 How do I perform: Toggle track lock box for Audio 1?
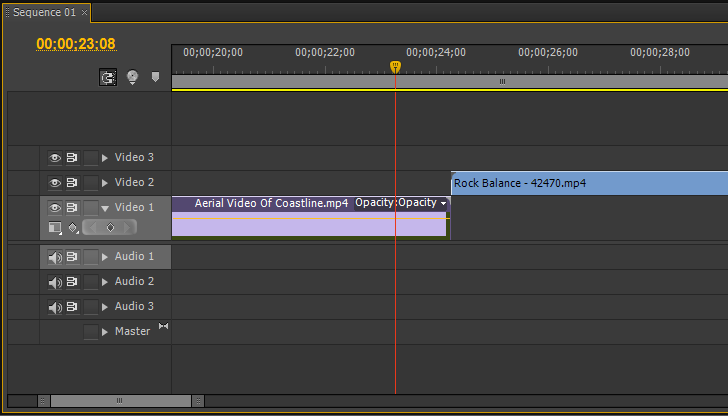pos(91,257)
